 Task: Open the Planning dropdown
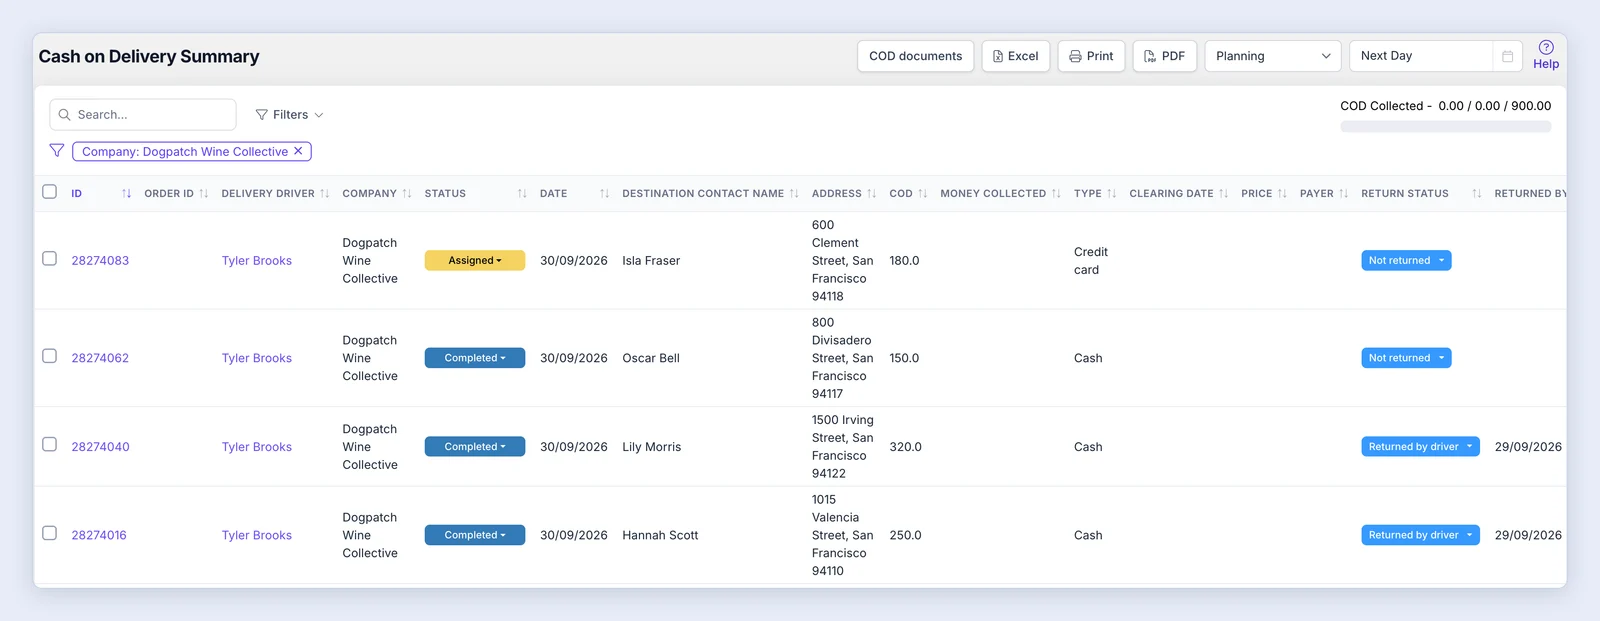click(1273, 56)
